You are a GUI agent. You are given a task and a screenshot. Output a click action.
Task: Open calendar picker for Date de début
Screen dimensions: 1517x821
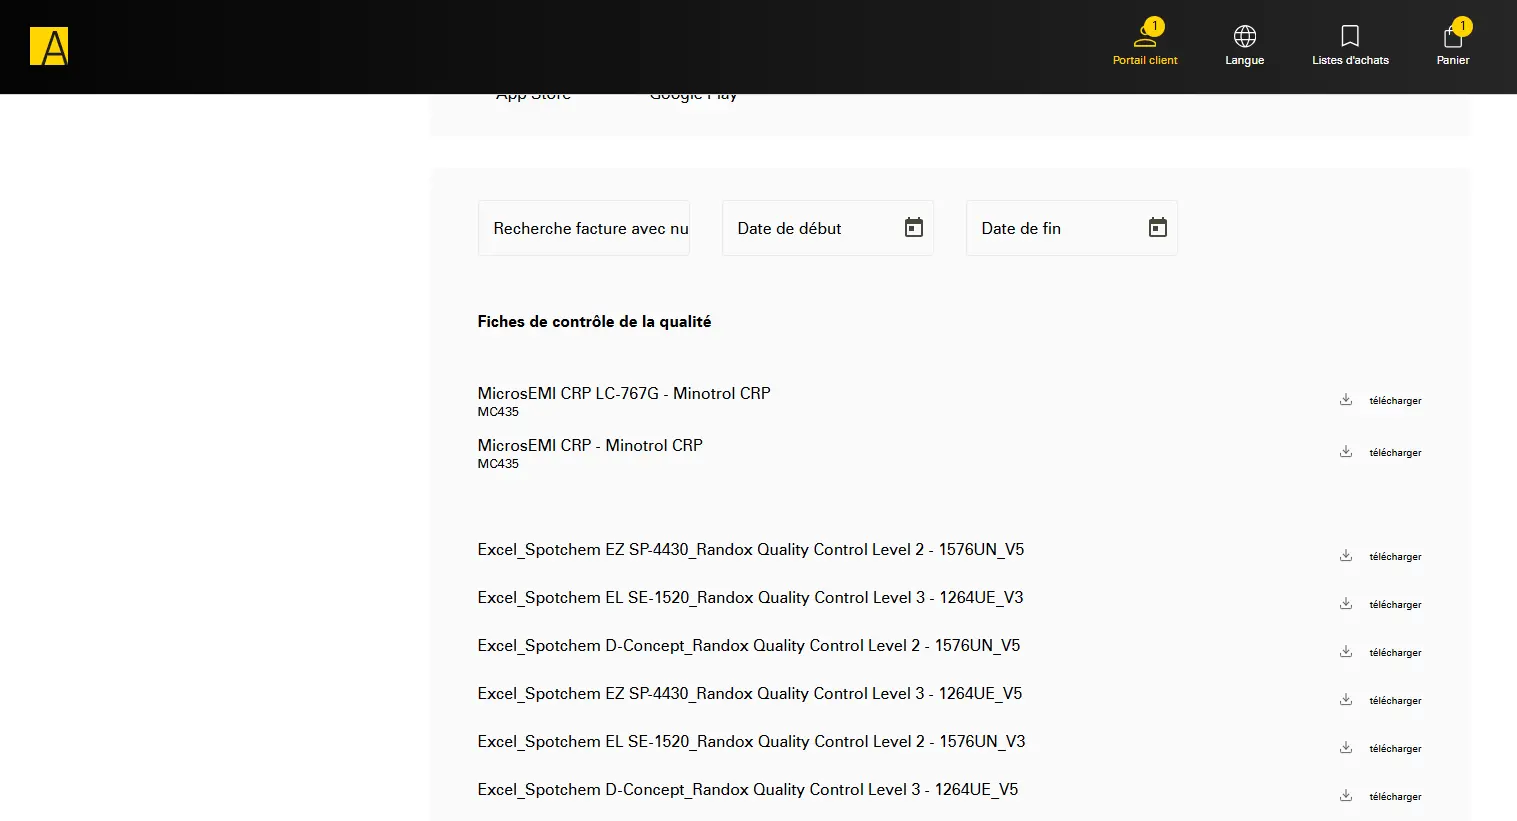pos(914,228)
